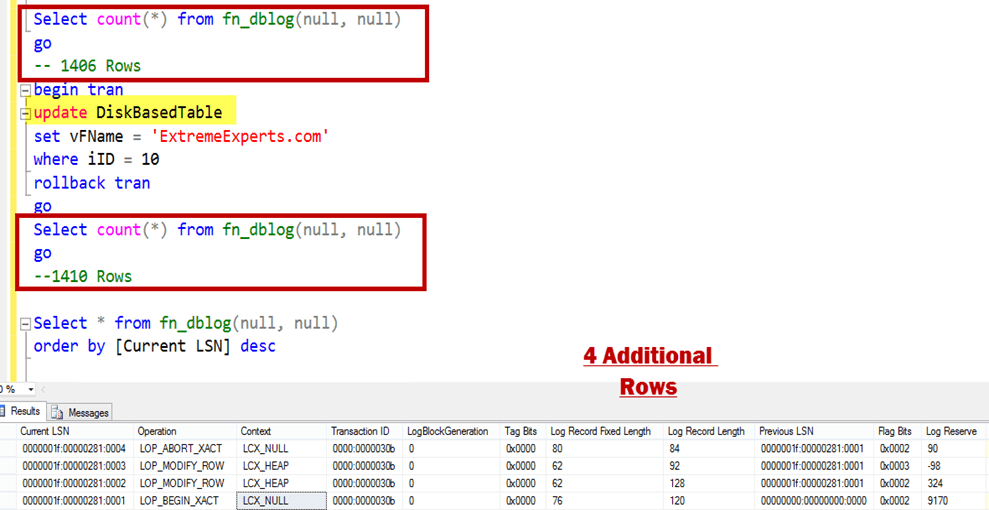Click the Log Reserve value 9170
Screen dimensions: 989x510
[939, 500]
